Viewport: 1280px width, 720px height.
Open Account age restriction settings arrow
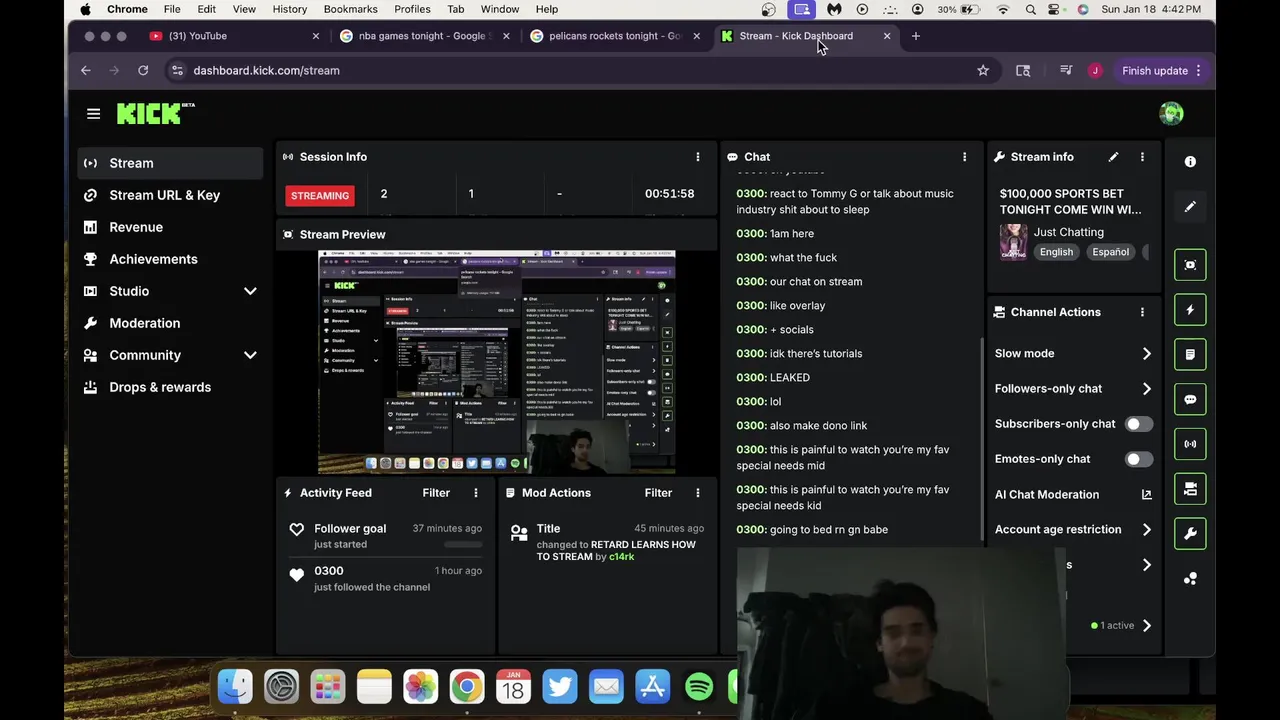[1146, 530]
